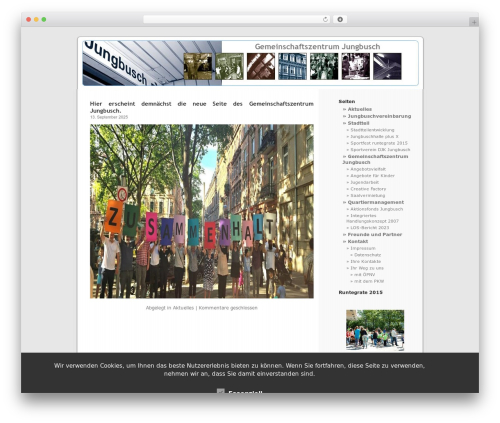Screen dimensions: 500x423
Task: Open LOS-Bericht 2023 link
Action: [370, 228]
